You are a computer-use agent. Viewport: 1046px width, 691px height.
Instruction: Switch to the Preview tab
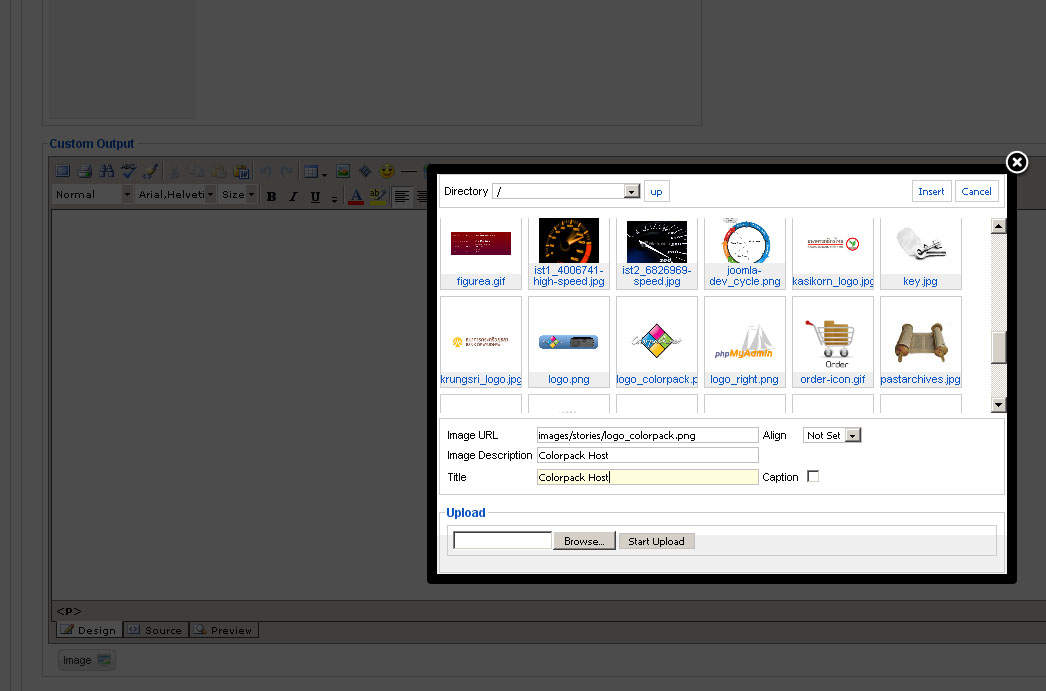[223, 630]
